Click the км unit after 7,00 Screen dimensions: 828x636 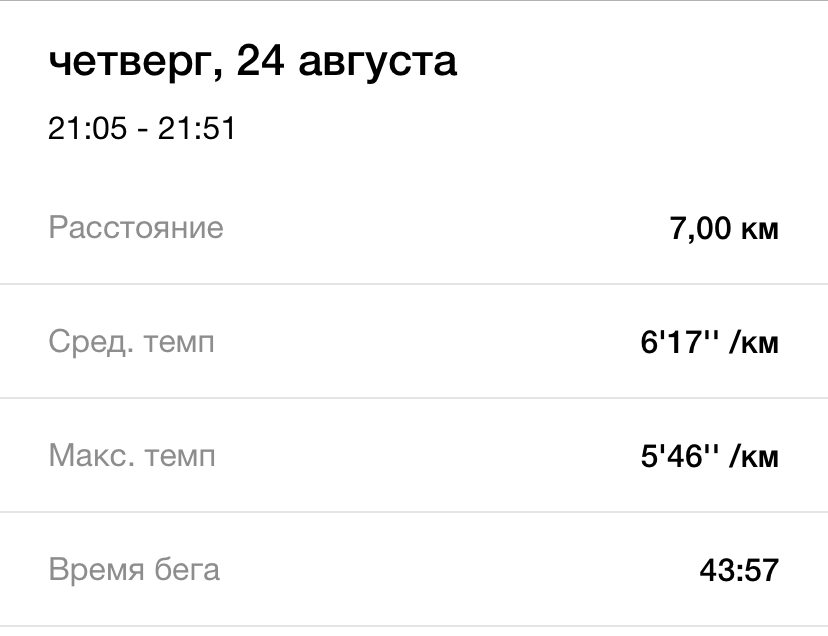[x=759, y=230]
